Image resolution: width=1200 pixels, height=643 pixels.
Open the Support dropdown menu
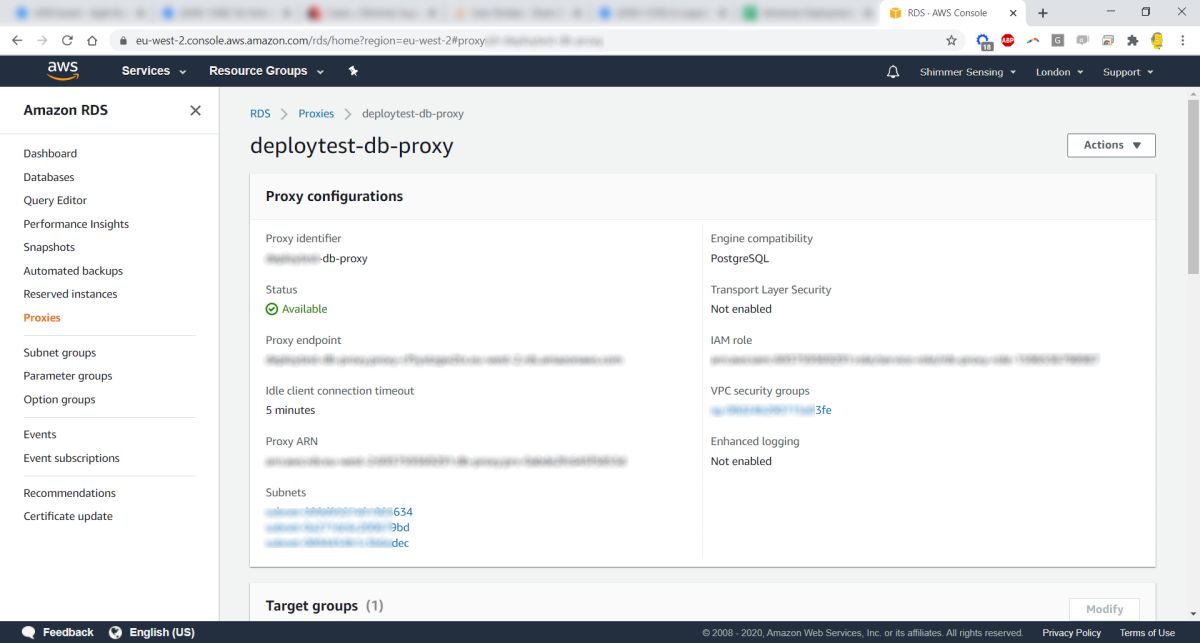coord(1128,72)
